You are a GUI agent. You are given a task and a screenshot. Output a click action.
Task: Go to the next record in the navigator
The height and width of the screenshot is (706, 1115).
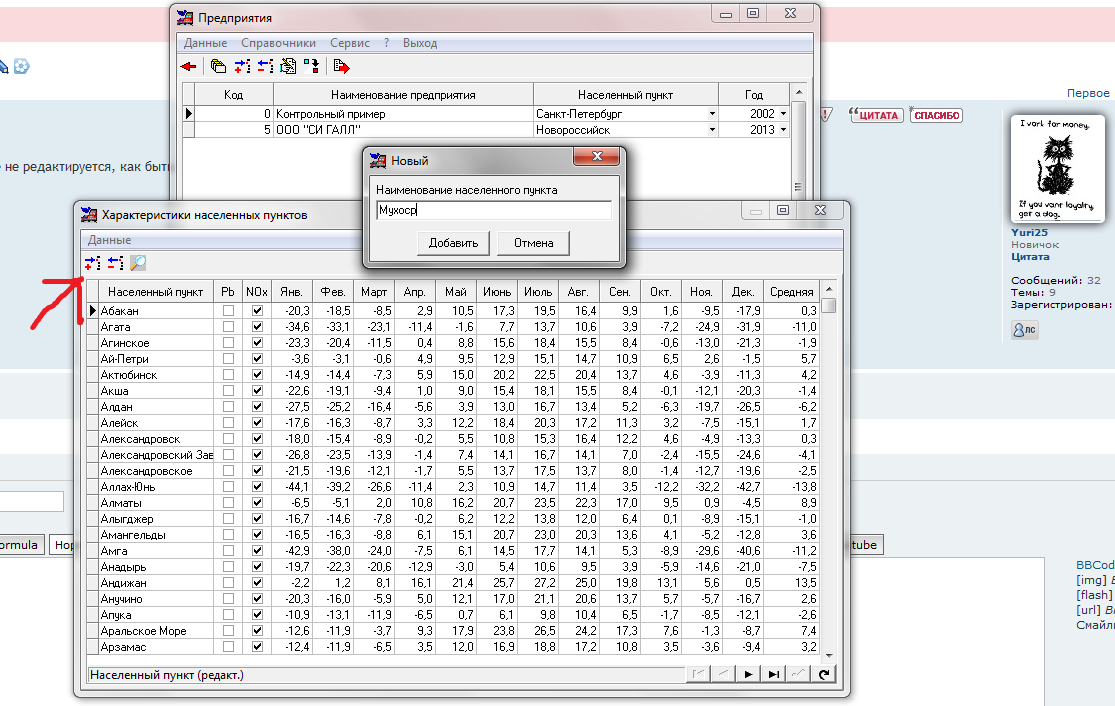point(749,675)
